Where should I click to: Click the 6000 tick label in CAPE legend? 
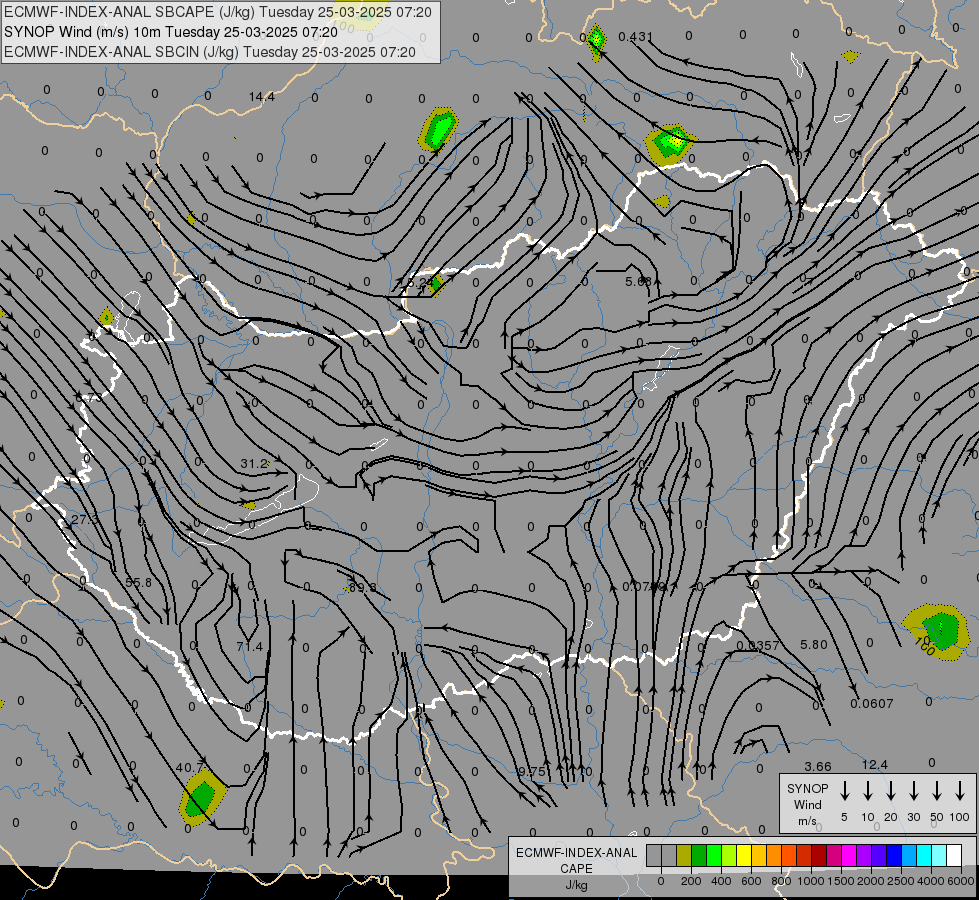point(961,881)
